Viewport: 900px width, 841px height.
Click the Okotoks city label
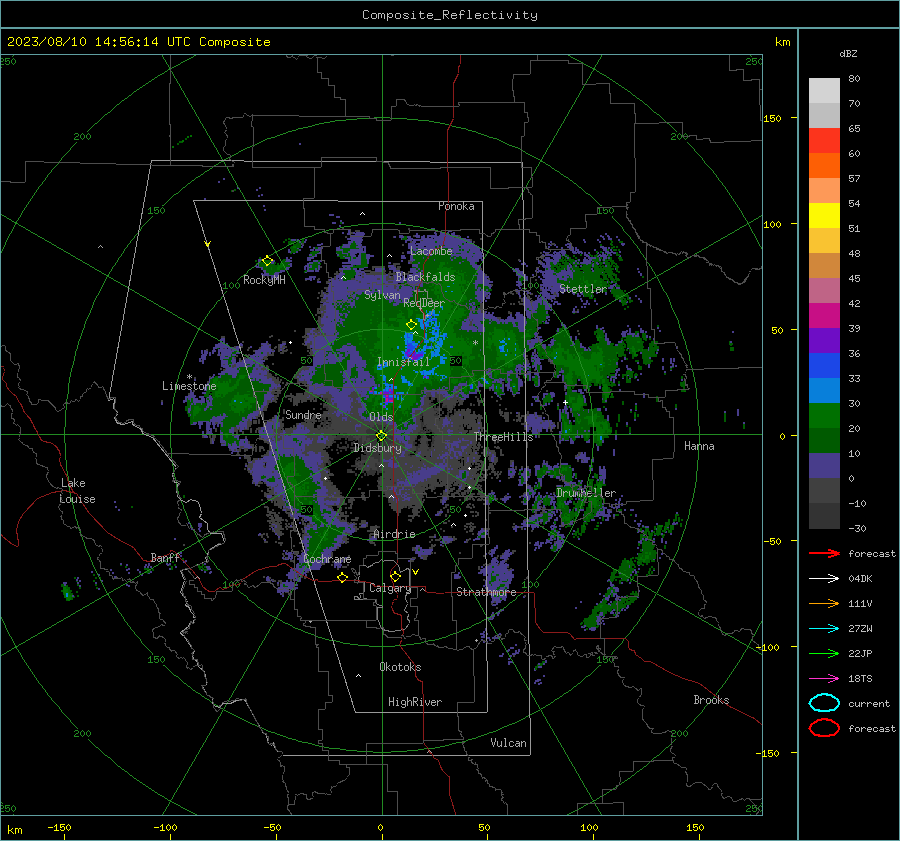(x=400, y=667)
